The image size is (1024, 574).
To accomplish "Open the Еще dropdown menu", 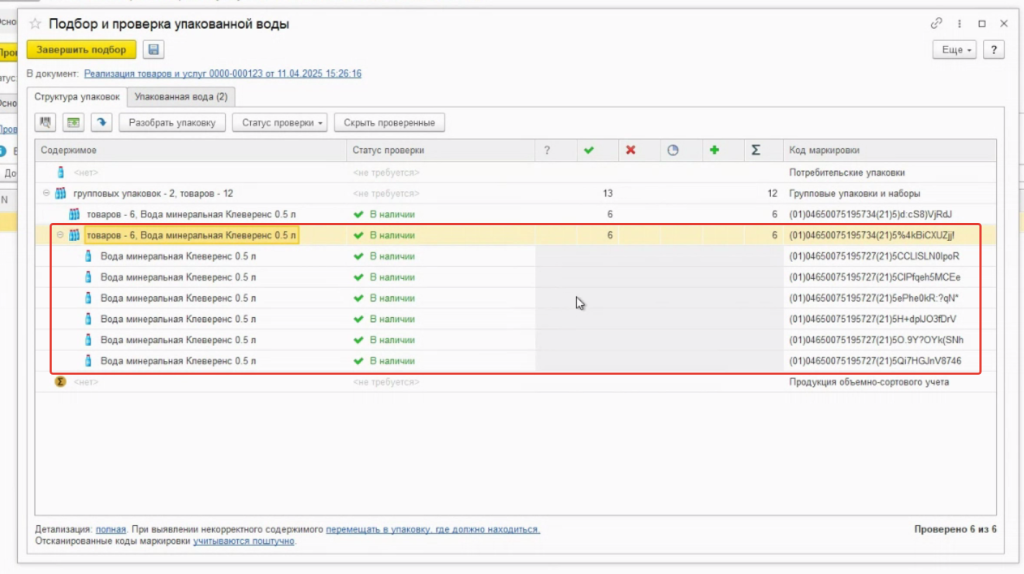I will coord(953,49).
